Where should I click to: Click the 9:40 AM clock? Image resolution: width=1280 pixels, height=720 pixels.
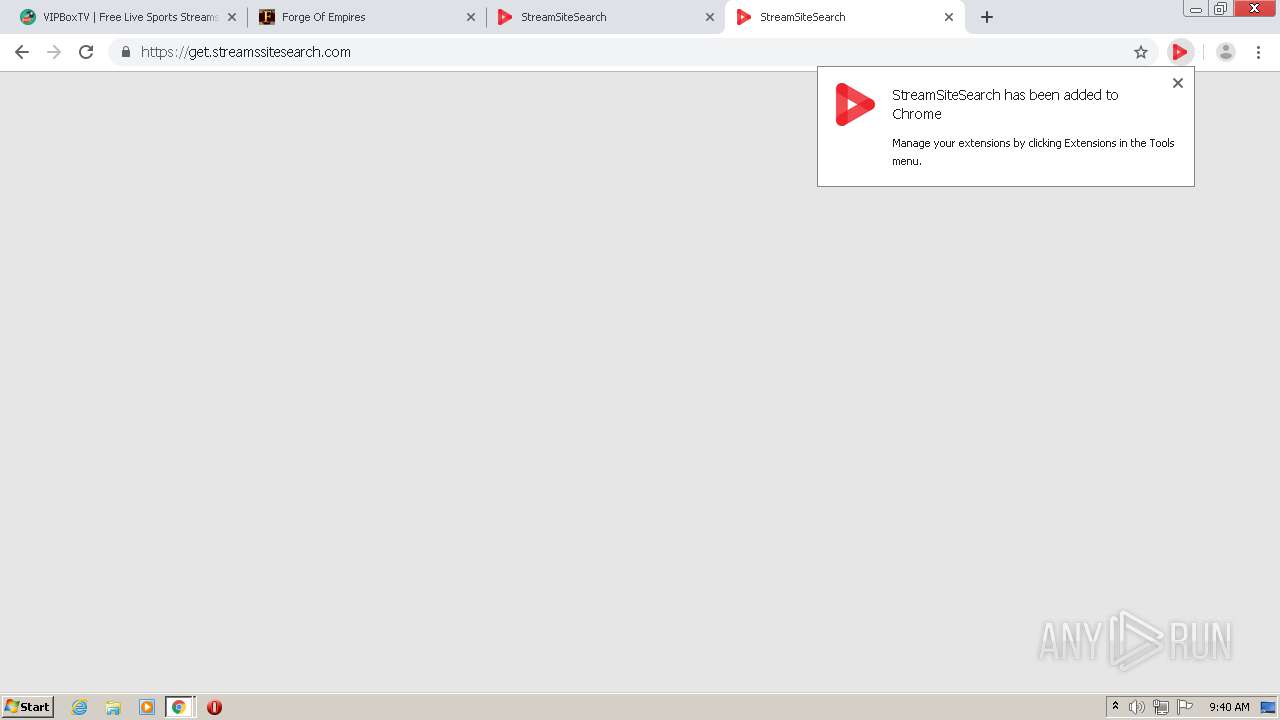pos(1229,707)
